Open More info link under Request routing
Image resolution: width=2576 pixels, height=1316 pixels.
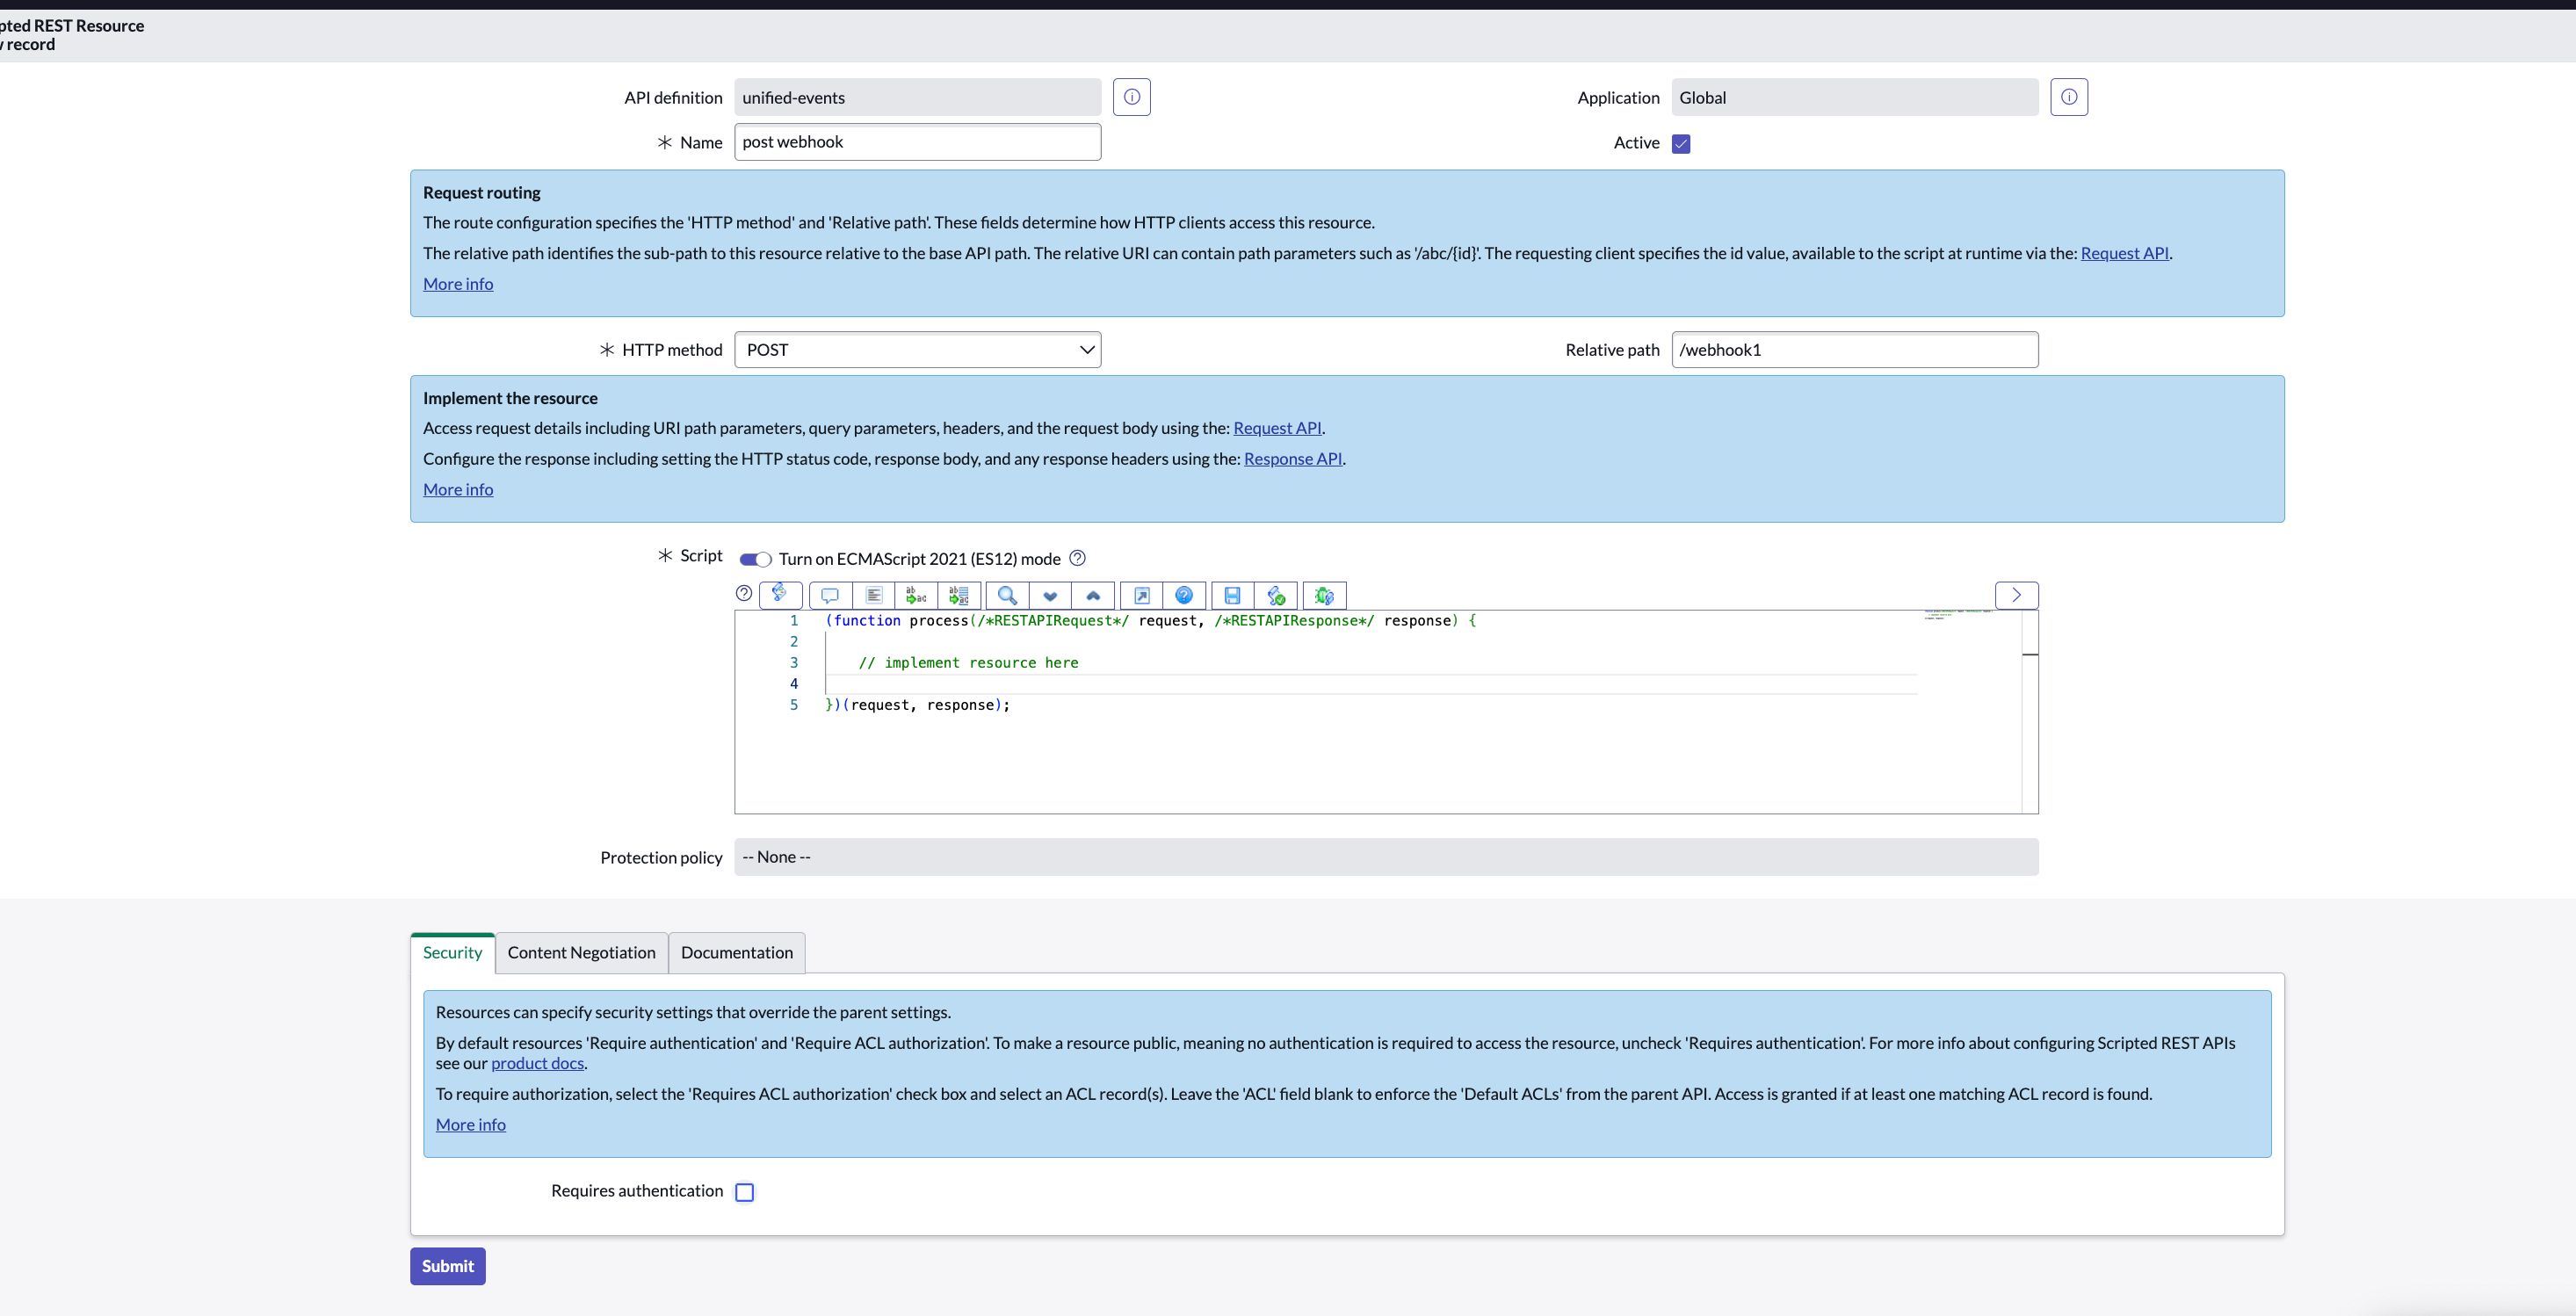(458, 284)
